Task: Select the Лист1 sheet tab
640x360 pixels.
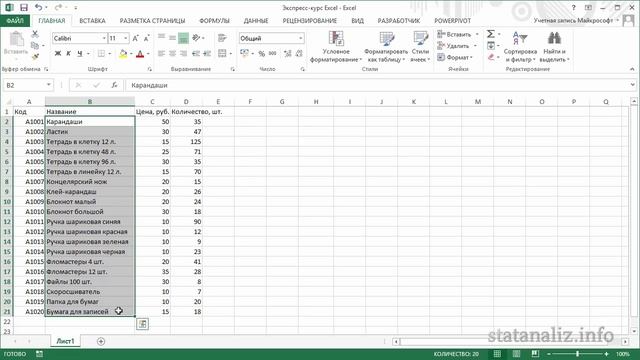Action: pos(65,341)
